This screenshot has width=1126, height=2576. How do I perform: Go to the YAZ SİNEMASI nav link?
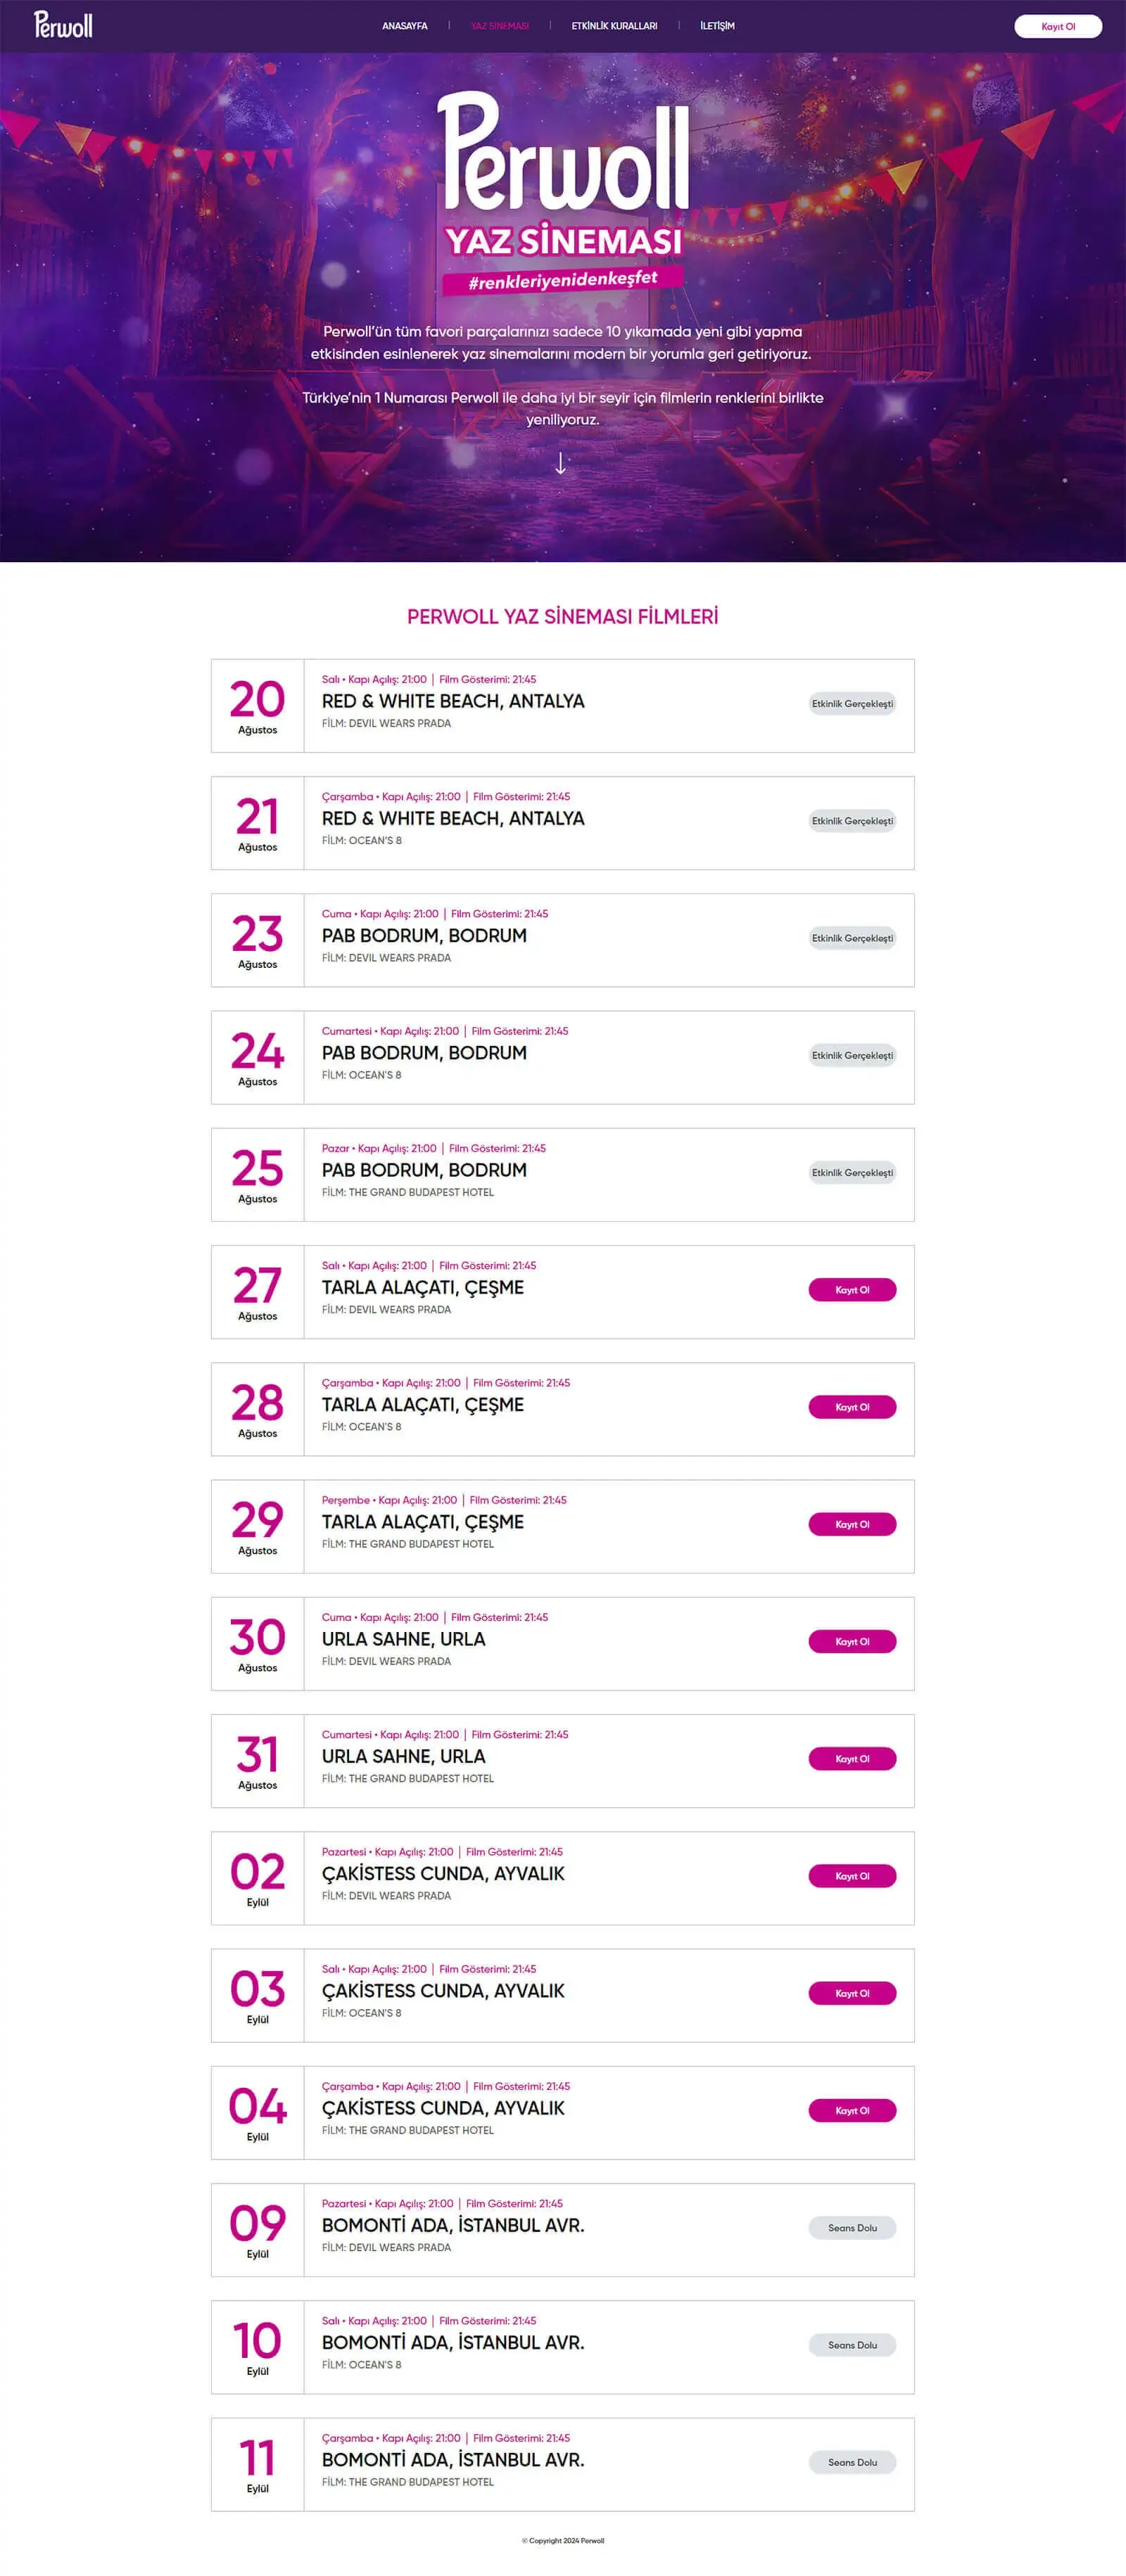pyautogui.click(x=499, y=26)
